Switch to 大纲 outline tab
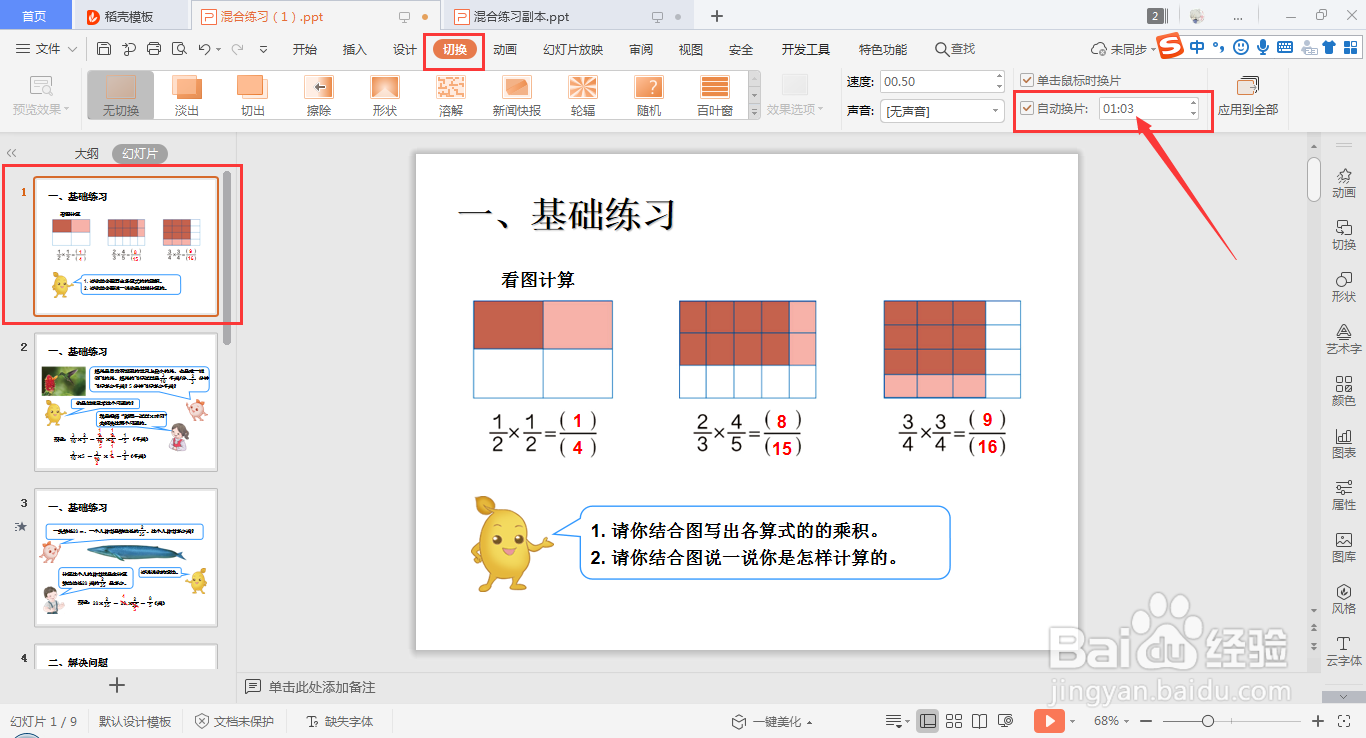The height and width of the screenshot is (738, 1366). pyautogui.click(x=87, y=154)
